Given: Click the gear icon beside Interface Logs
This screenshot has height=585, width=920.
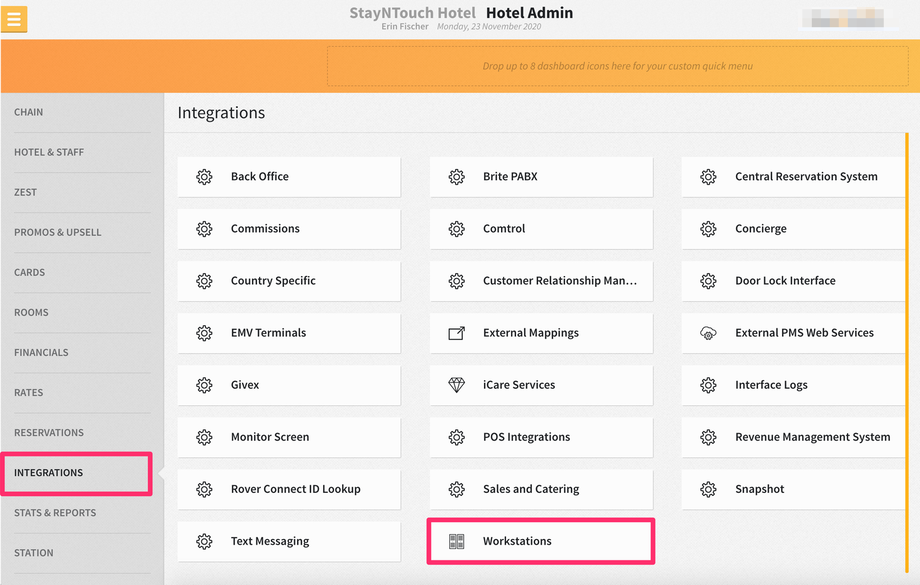Looking at the screenshot, I should [x=708, y=385].
